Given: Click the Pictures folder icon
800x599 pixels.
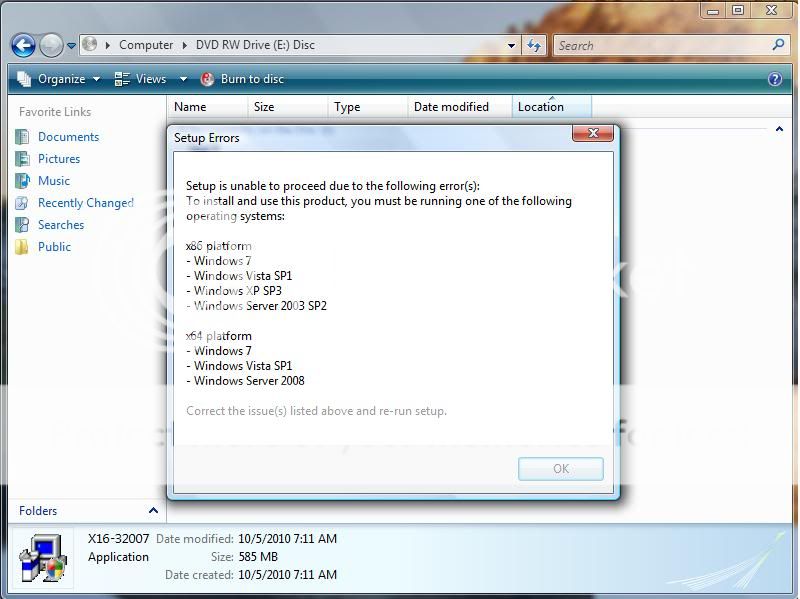Looking at the screenshot, I should click(22, 159).
